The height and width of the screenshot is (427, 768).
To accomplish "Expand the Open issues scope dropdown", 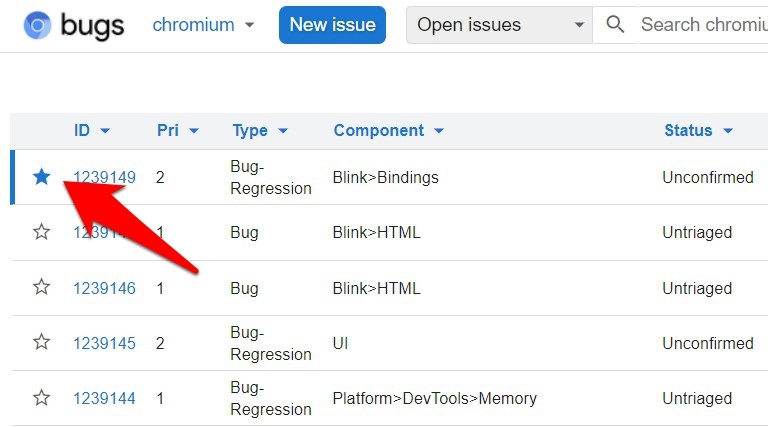I will (x=499, y=24).
